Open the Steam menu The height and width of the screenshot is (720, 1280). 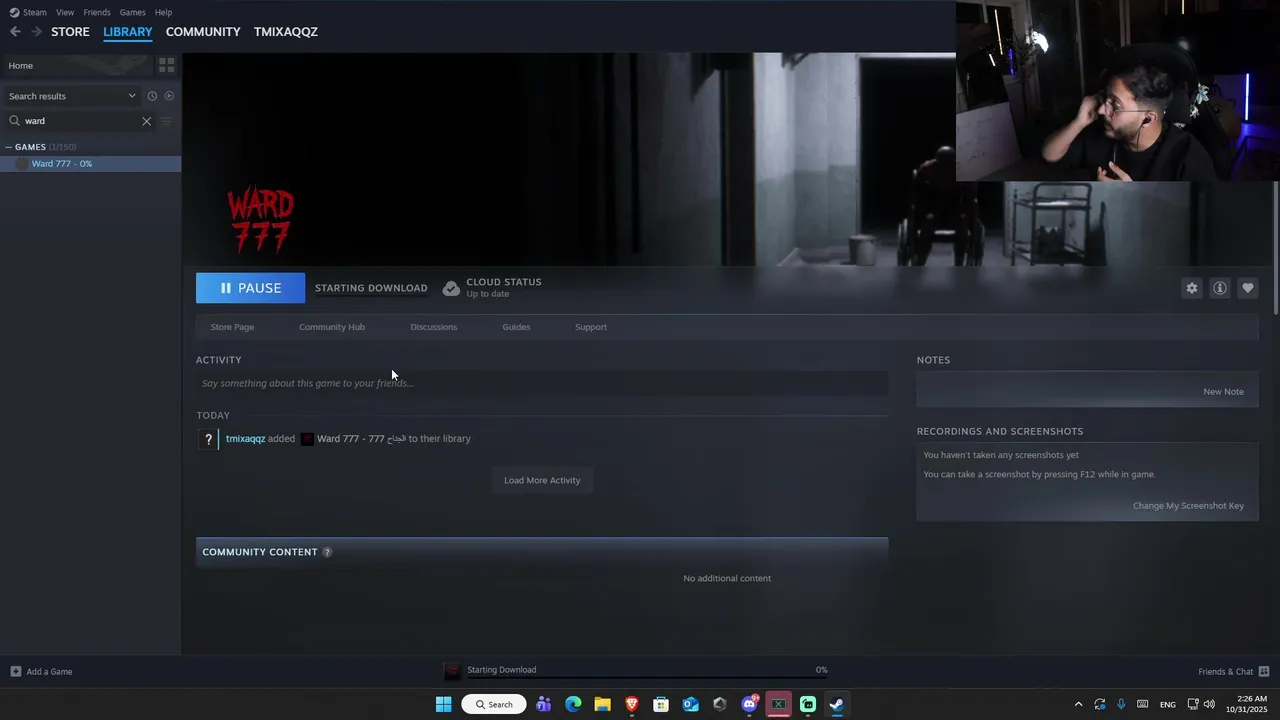pos(35,12)
